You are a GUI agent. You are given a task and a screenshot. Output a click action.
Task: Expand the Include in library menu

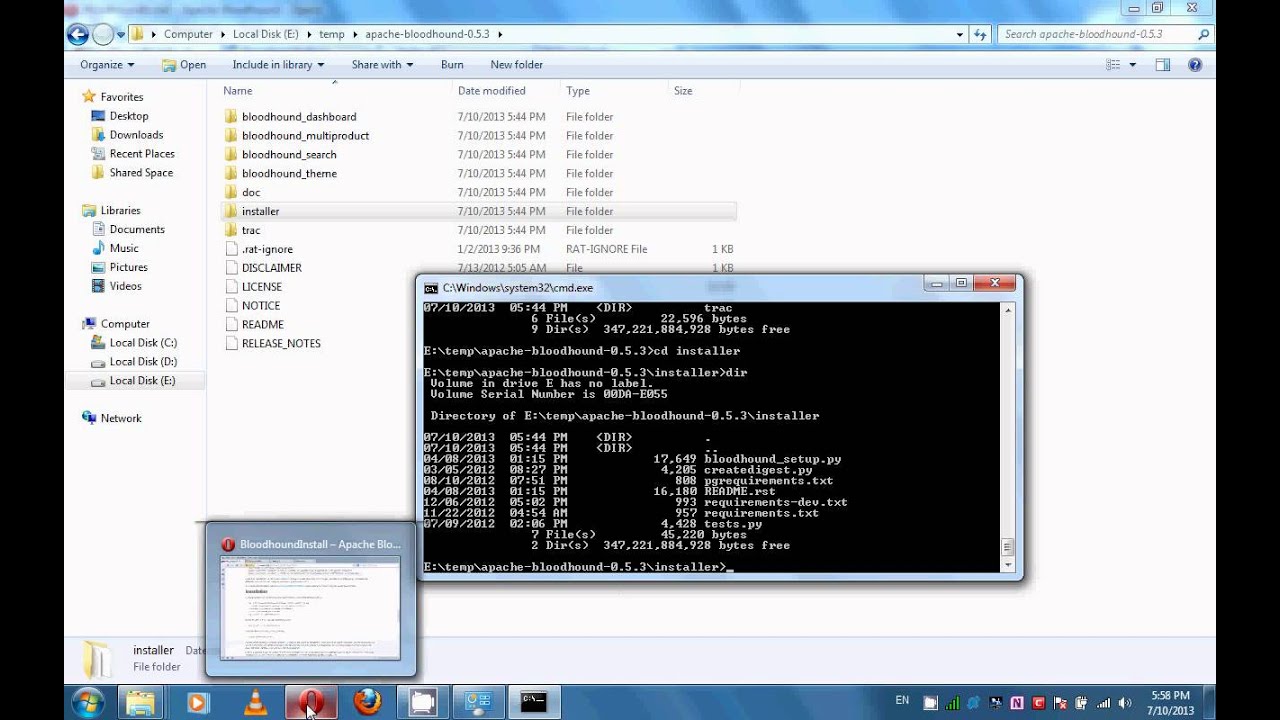[x=278, y=65]
